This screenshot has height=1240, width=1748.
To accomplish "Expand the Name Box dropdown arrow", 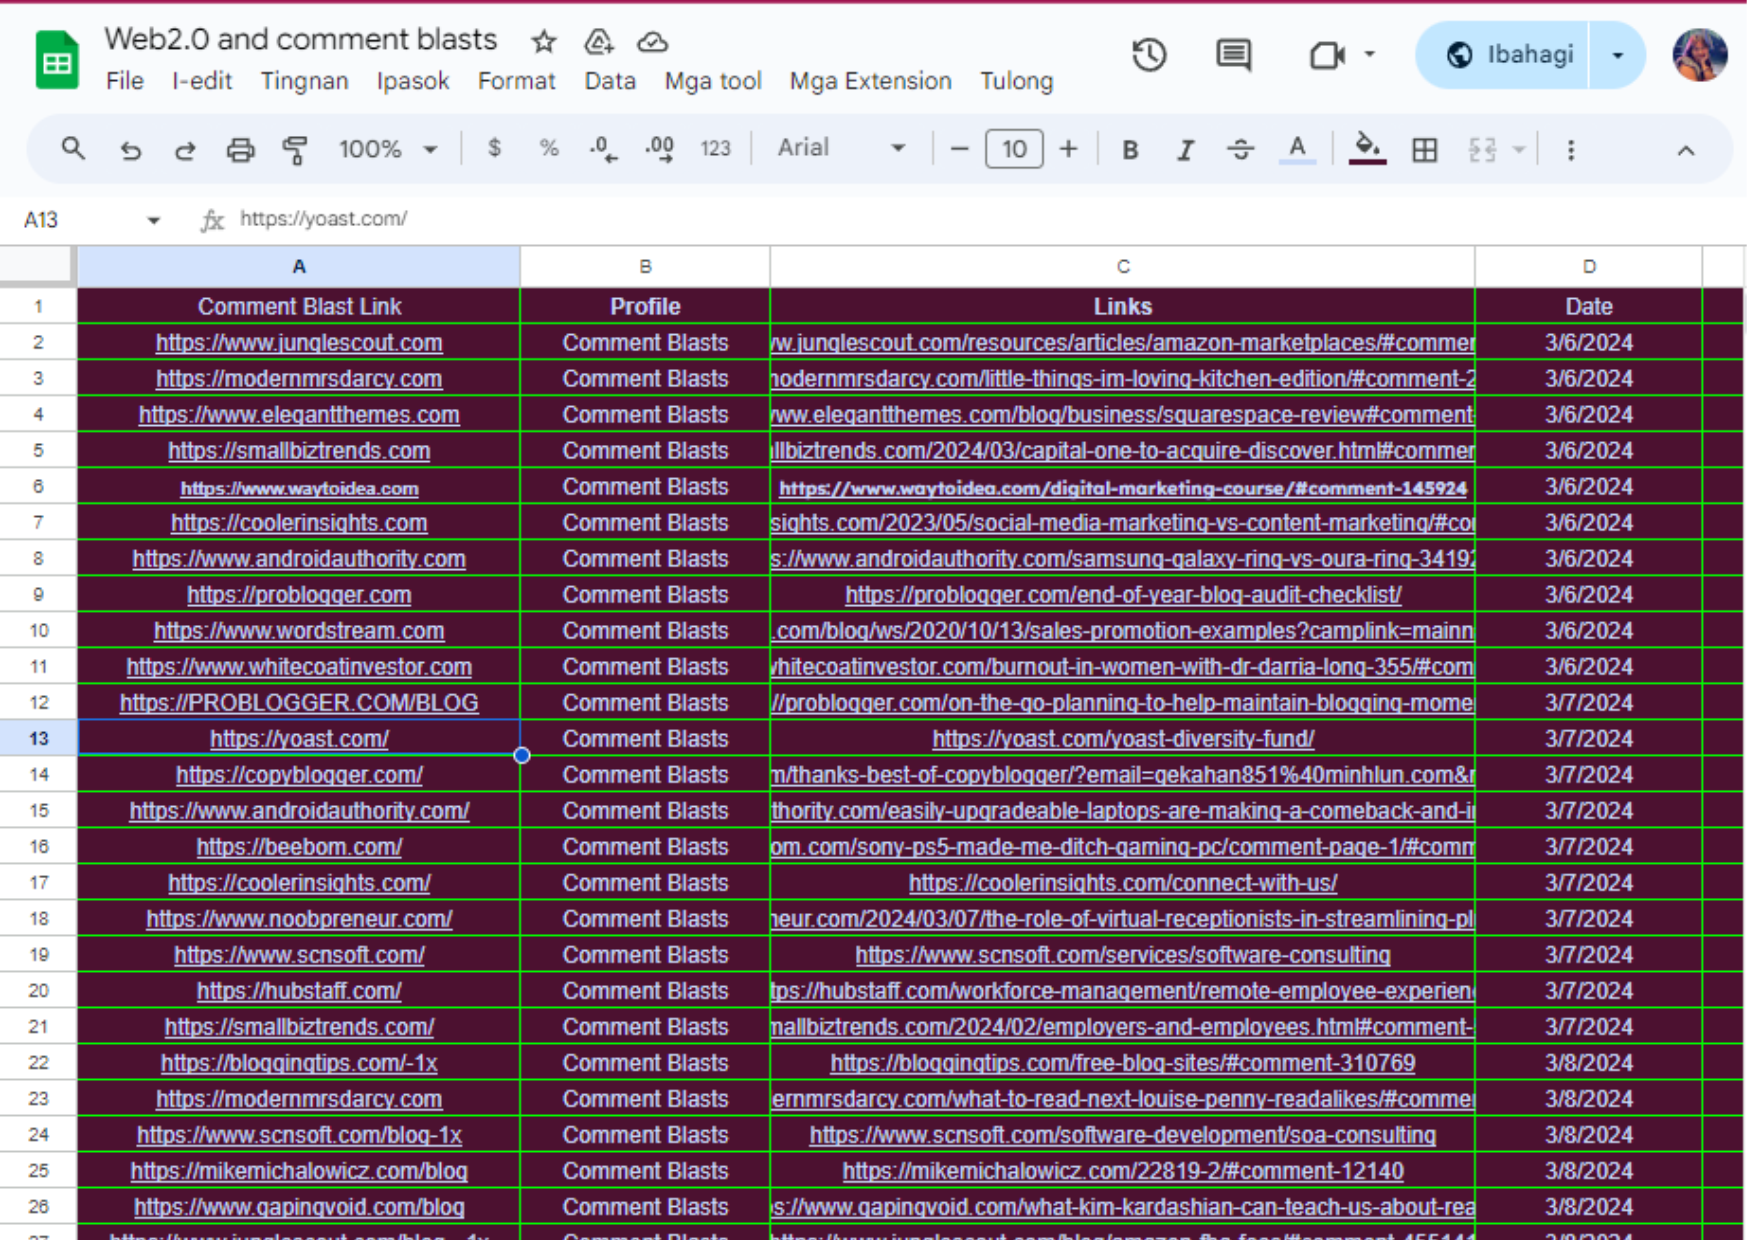I will (x=153, y=220).
